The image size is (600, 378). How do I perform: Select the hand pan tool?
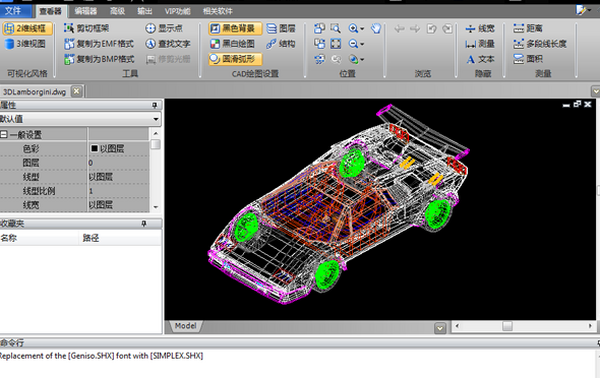pyautogui.click(x=376, y=28)
